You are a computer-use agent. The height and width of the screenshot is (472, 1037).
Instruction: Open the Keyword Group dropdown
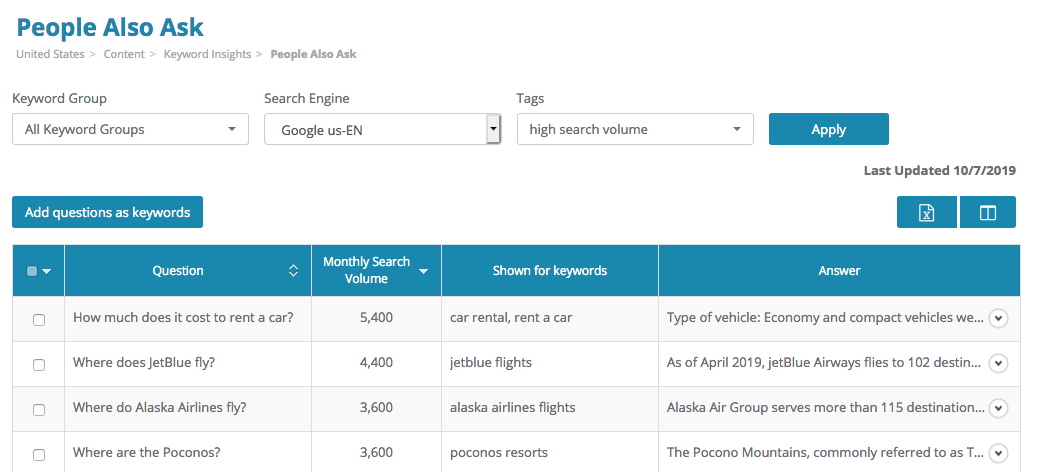point(130,129)
